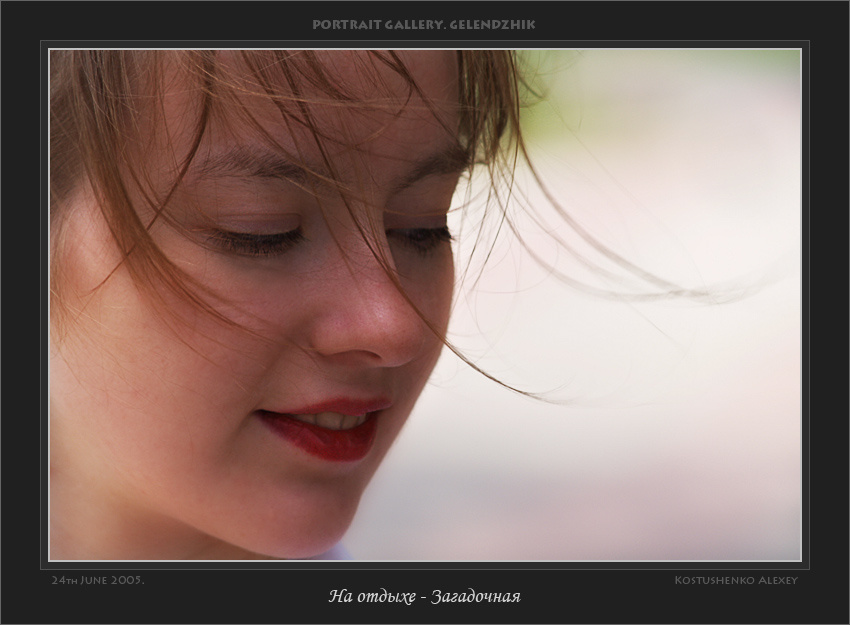The height and width of the screenshot is (625, 850).
Task: Click the word "Загадочная" in the caption
Action: [x=475, y=597]
